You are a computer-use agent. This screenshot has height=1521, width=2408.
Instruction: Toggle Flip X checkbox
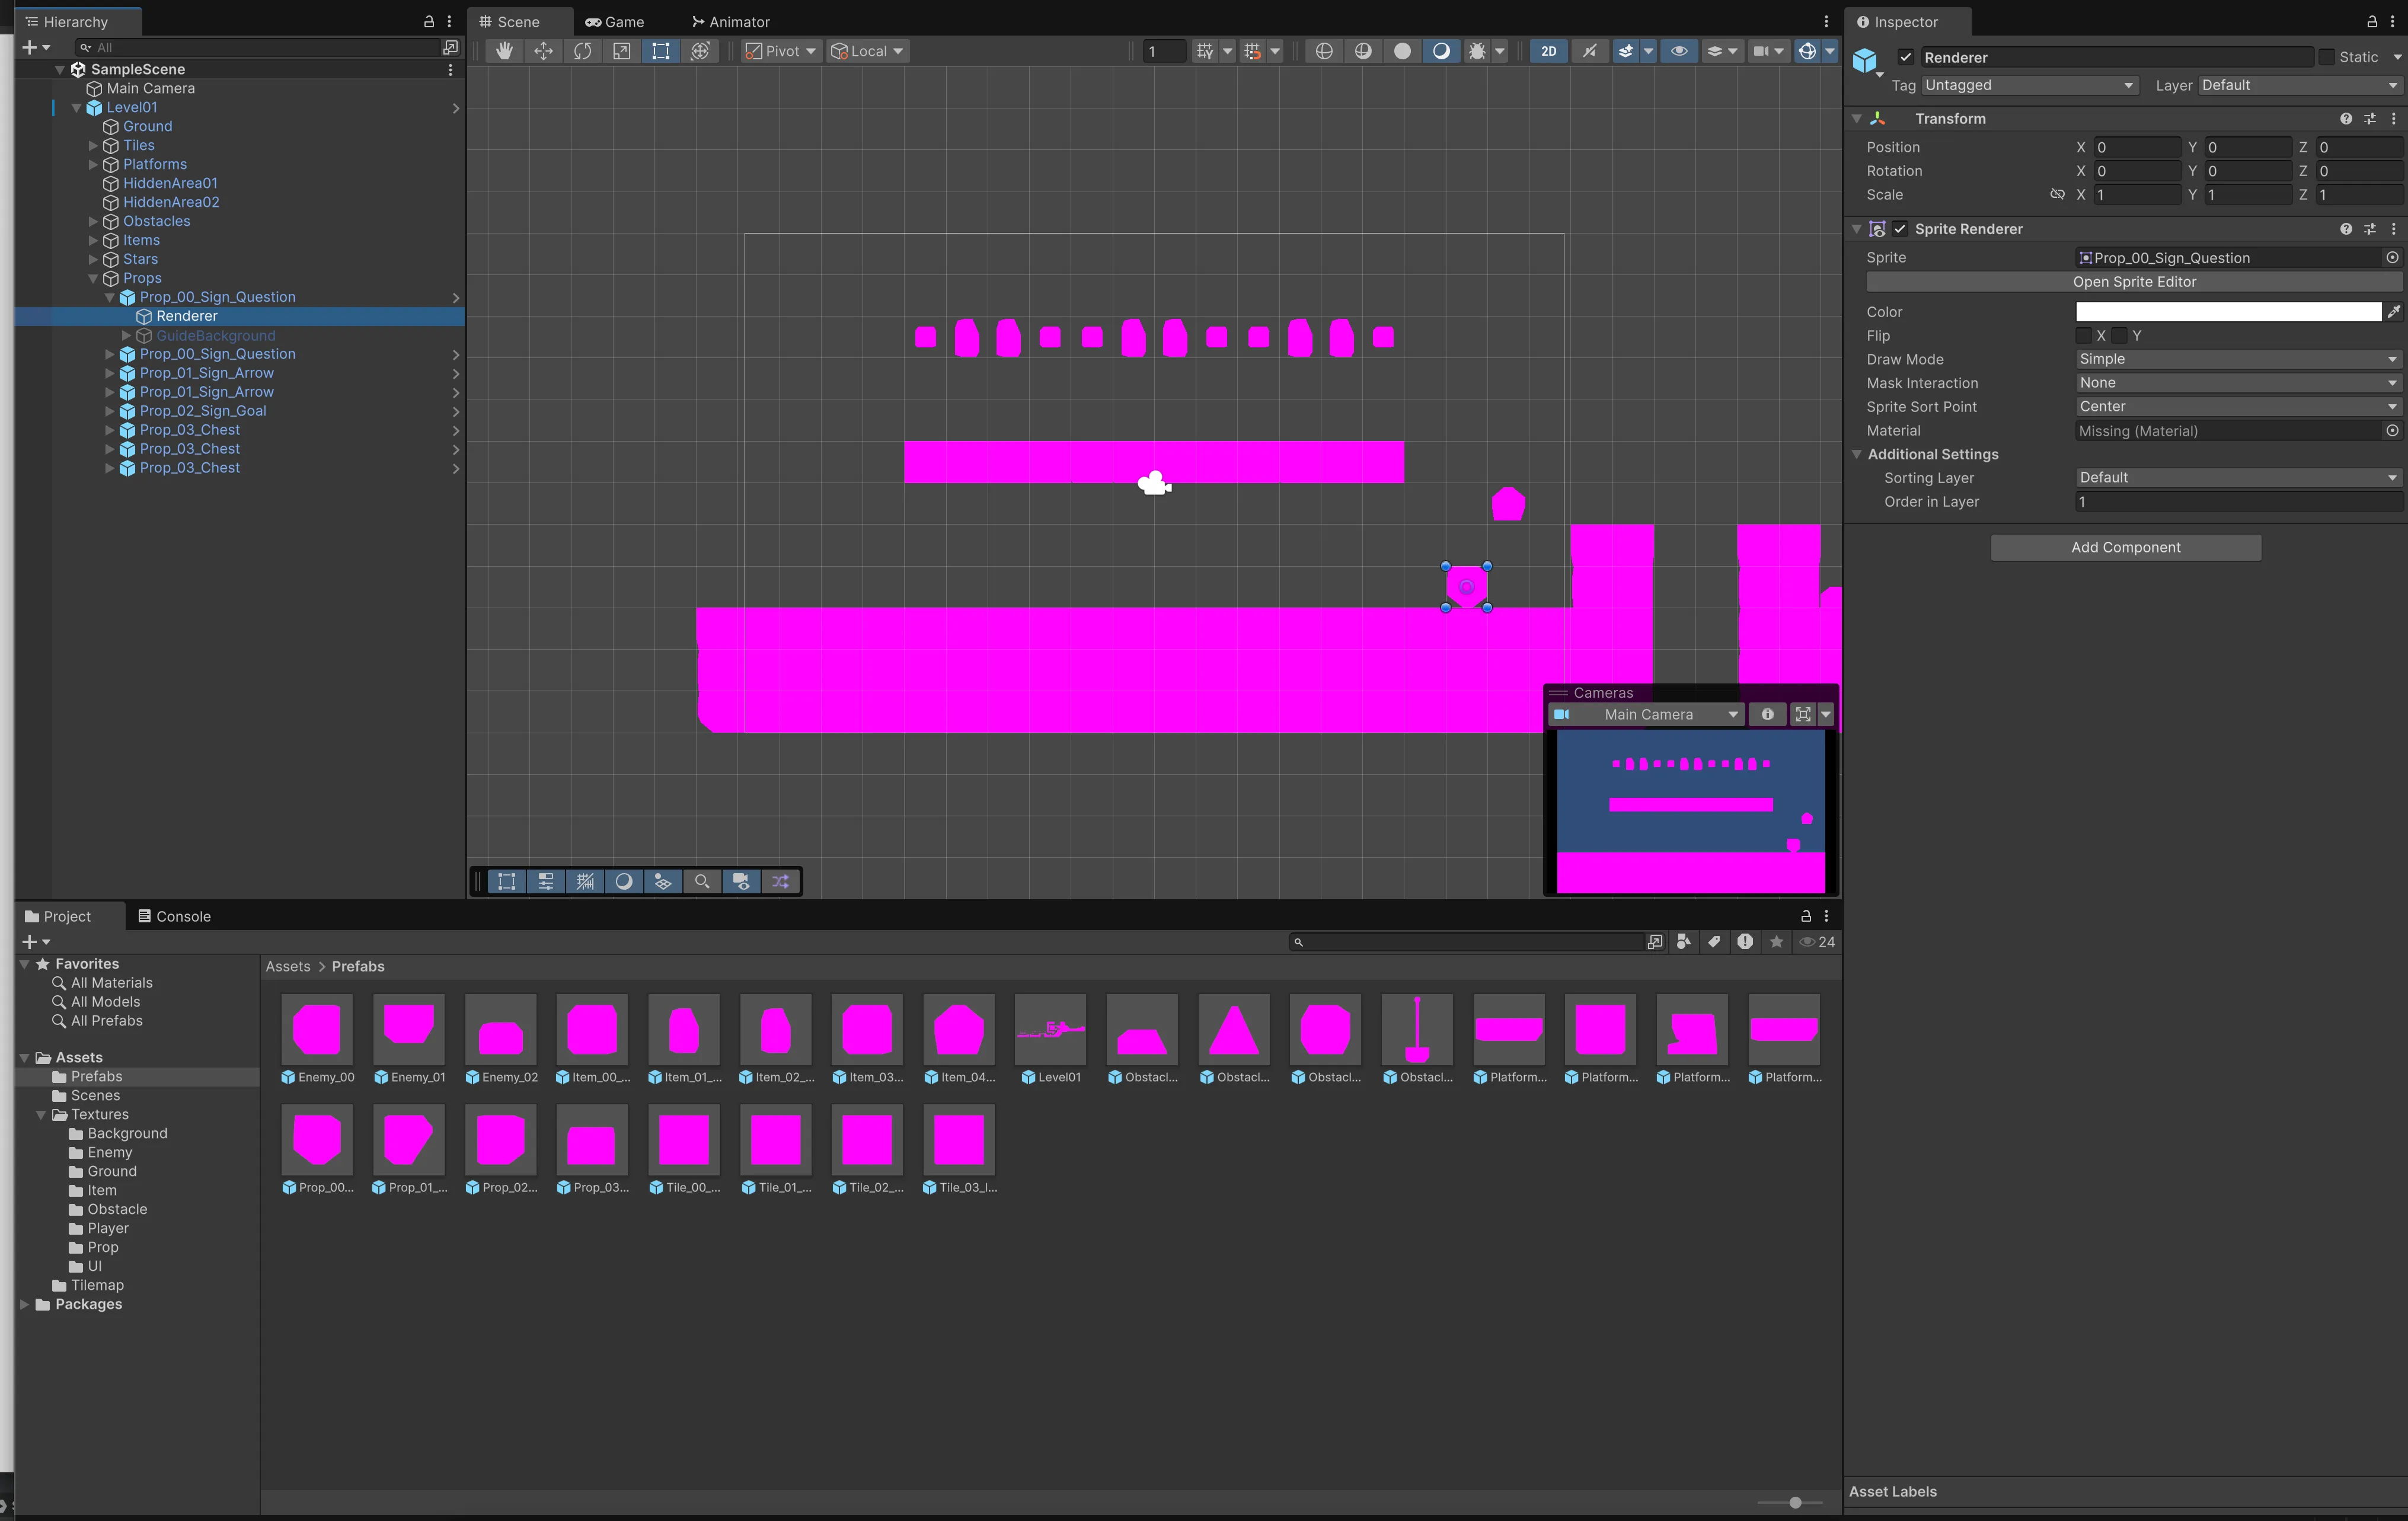tap(2084, 335)
